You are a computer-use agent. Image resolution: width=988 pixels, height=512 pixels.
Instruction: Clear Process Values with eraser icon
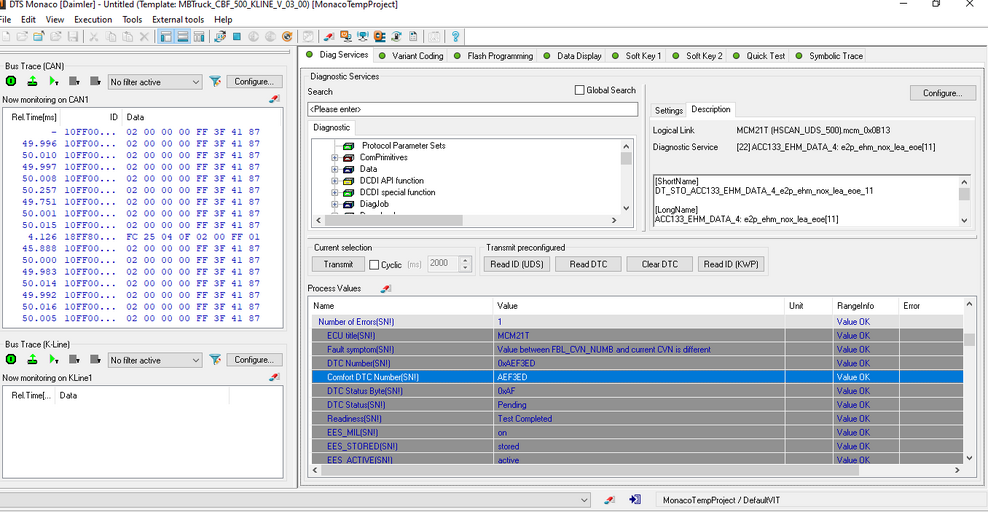[x=386, y=288]
